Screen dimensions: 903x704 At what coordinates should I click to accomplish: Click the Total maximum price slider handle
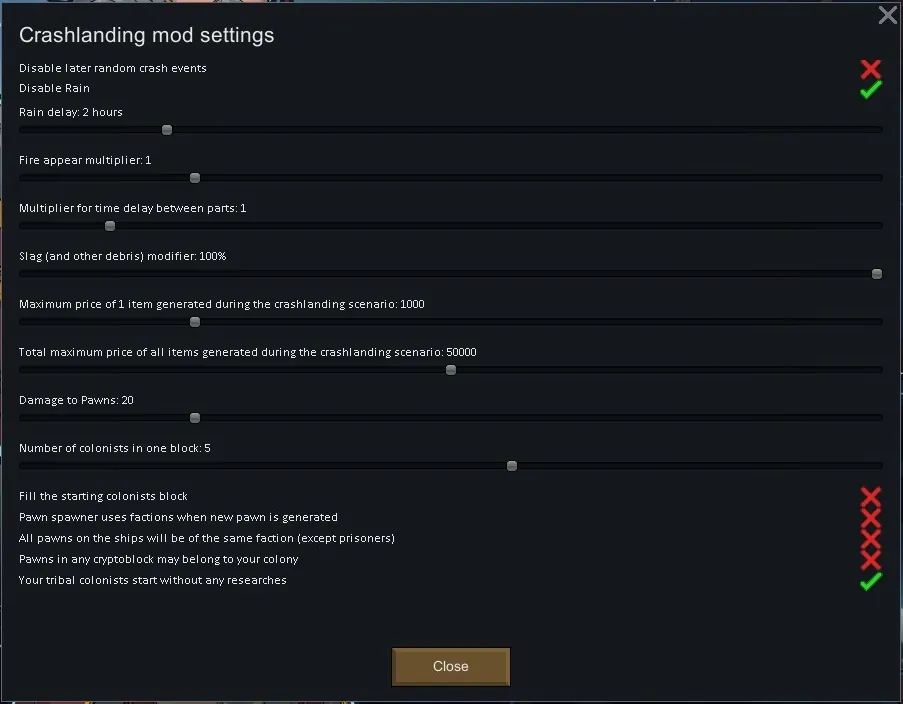click(451, 370)
